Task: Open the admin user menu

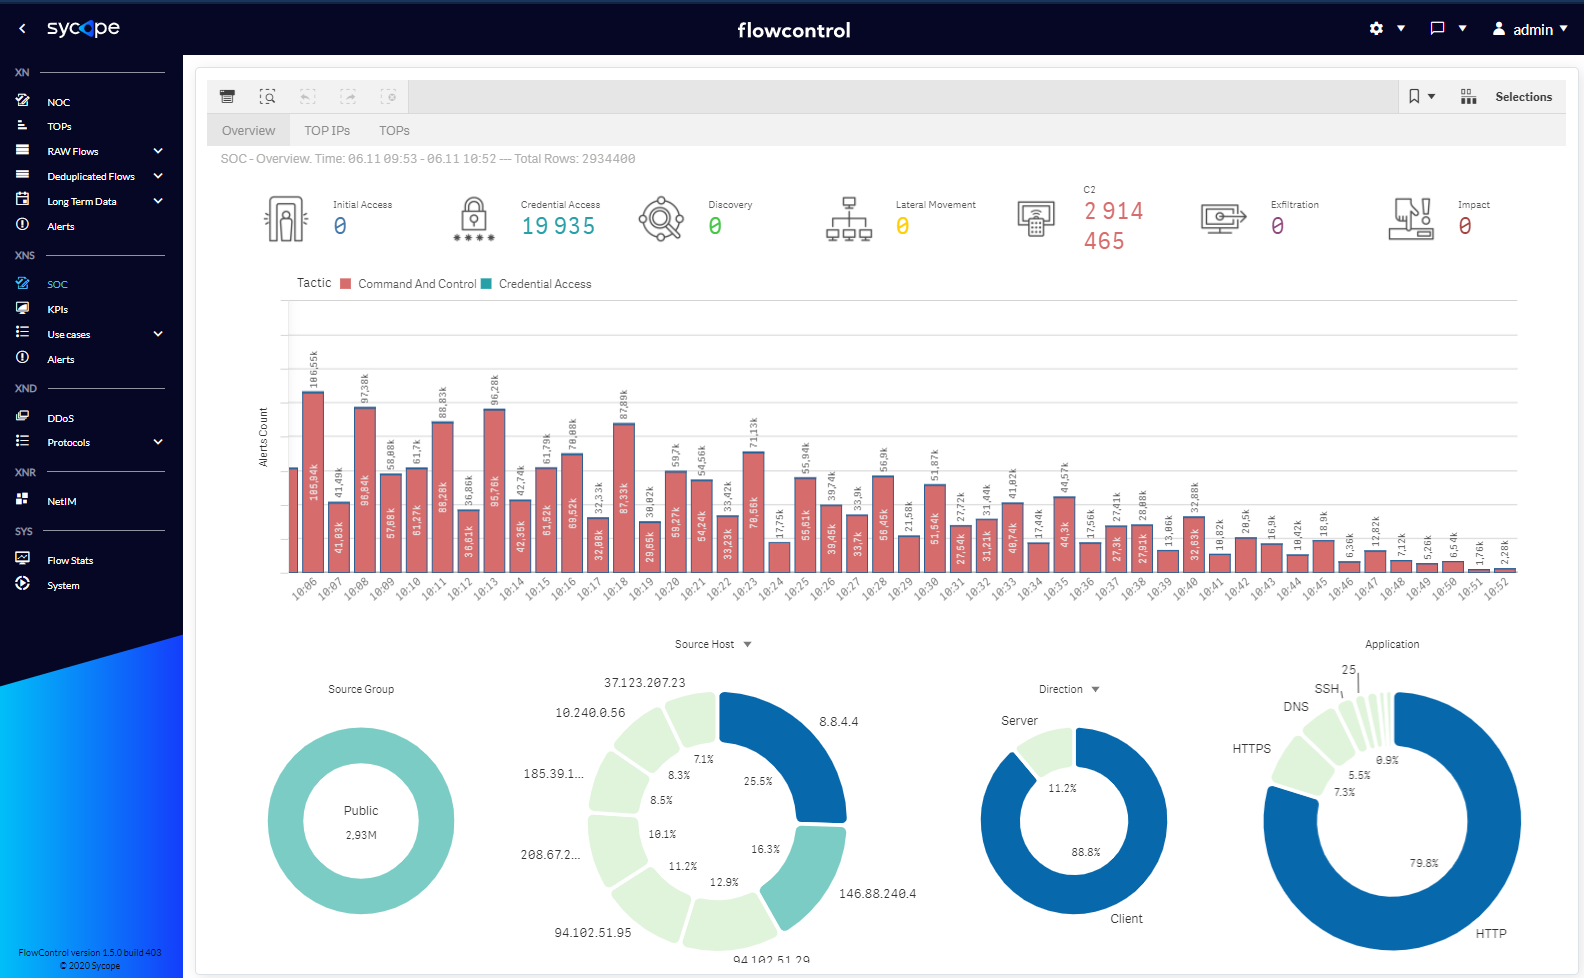Action: [x=1530, y=29]
